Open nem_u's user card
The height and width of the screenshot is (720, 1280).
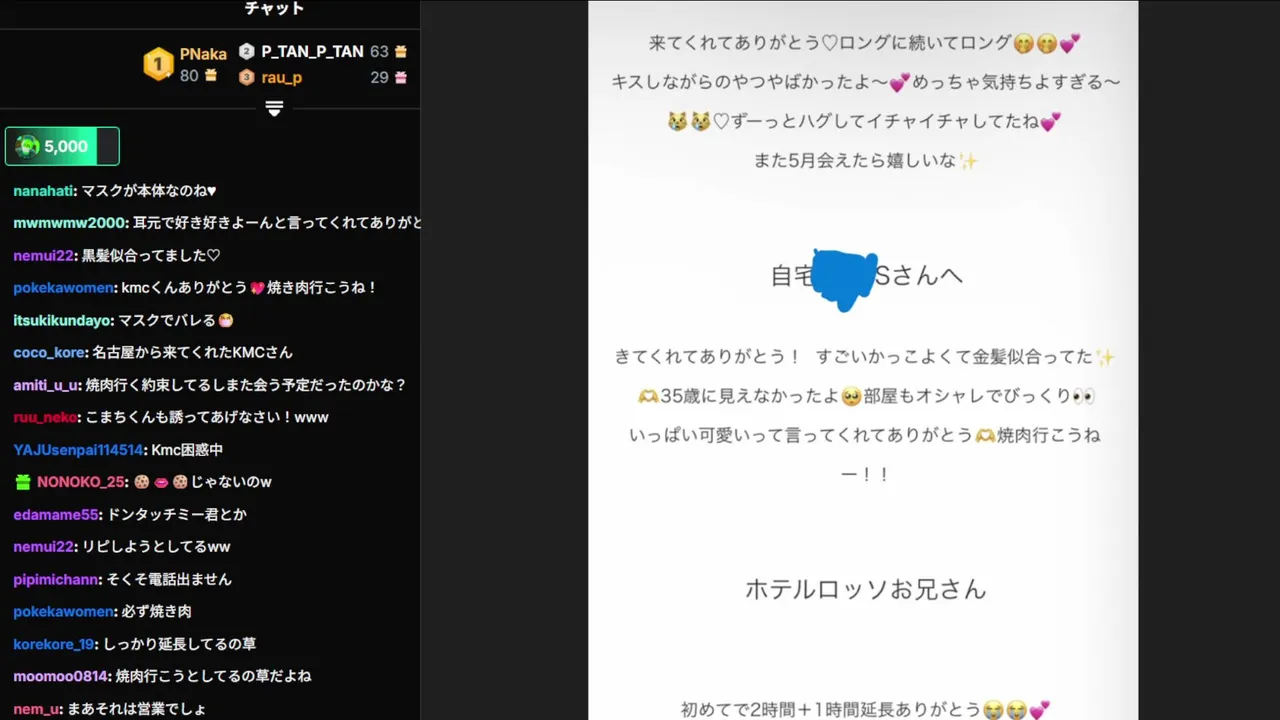(x=37, y=709)
